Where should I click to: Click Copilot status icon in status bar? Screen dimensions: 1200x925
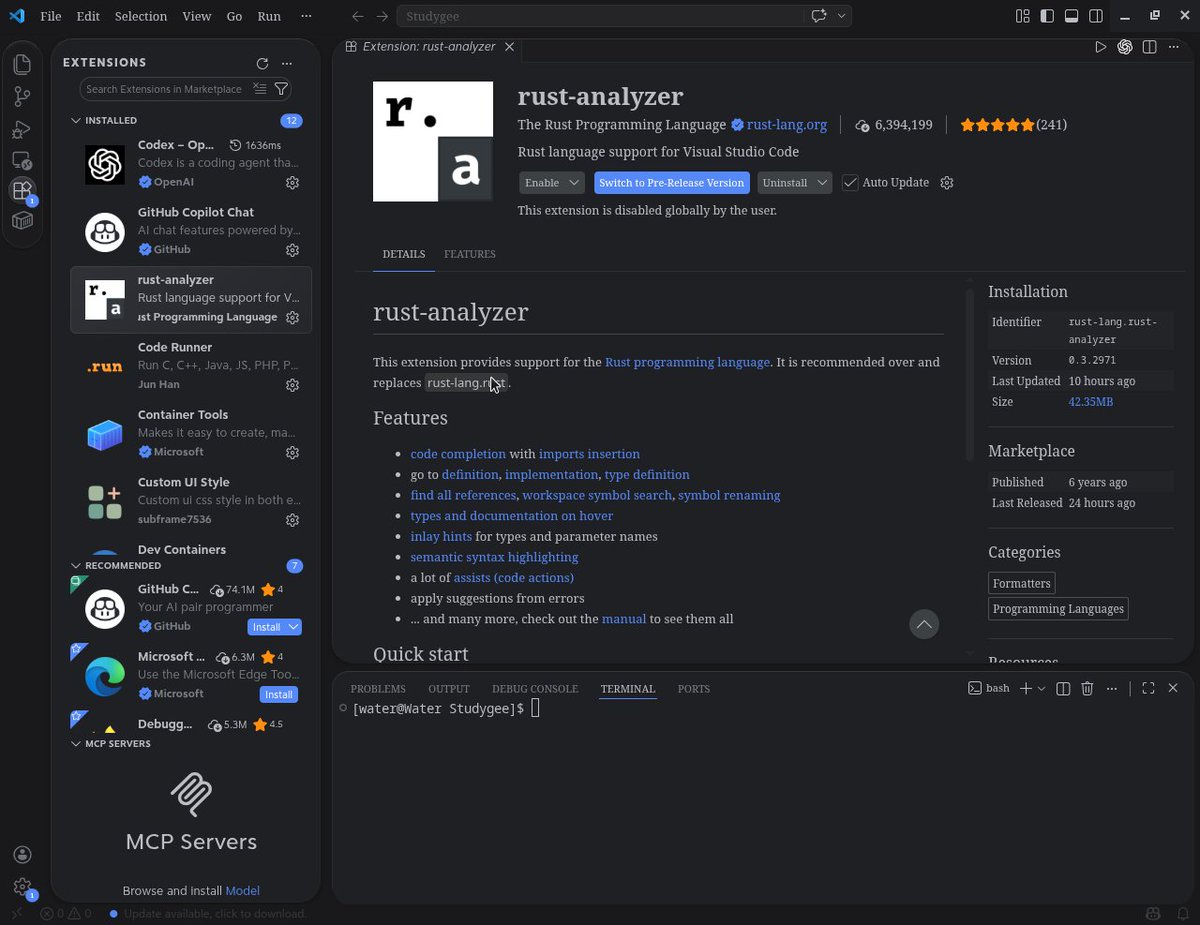pos(1153,913)
